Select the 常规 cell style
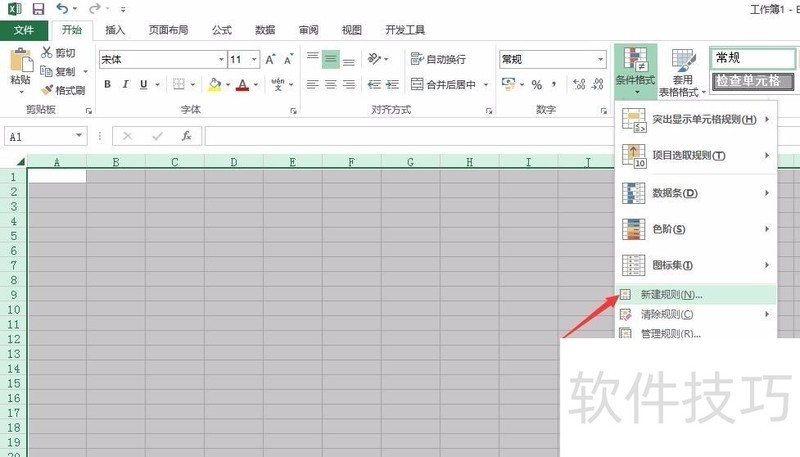The width and height of the screenshot is (800, 457). (x=752, y=58)
